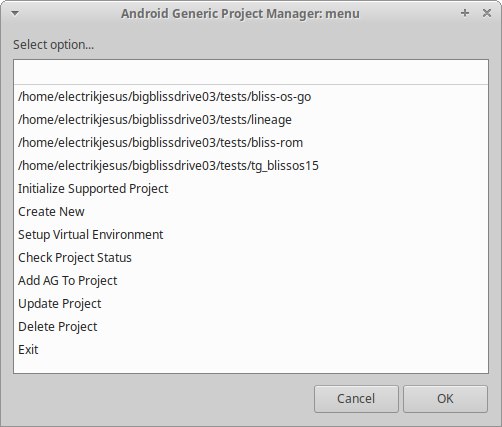The image size is (502, 427).
Task: Confirm selection with OK button
Action: coord(445,399)
